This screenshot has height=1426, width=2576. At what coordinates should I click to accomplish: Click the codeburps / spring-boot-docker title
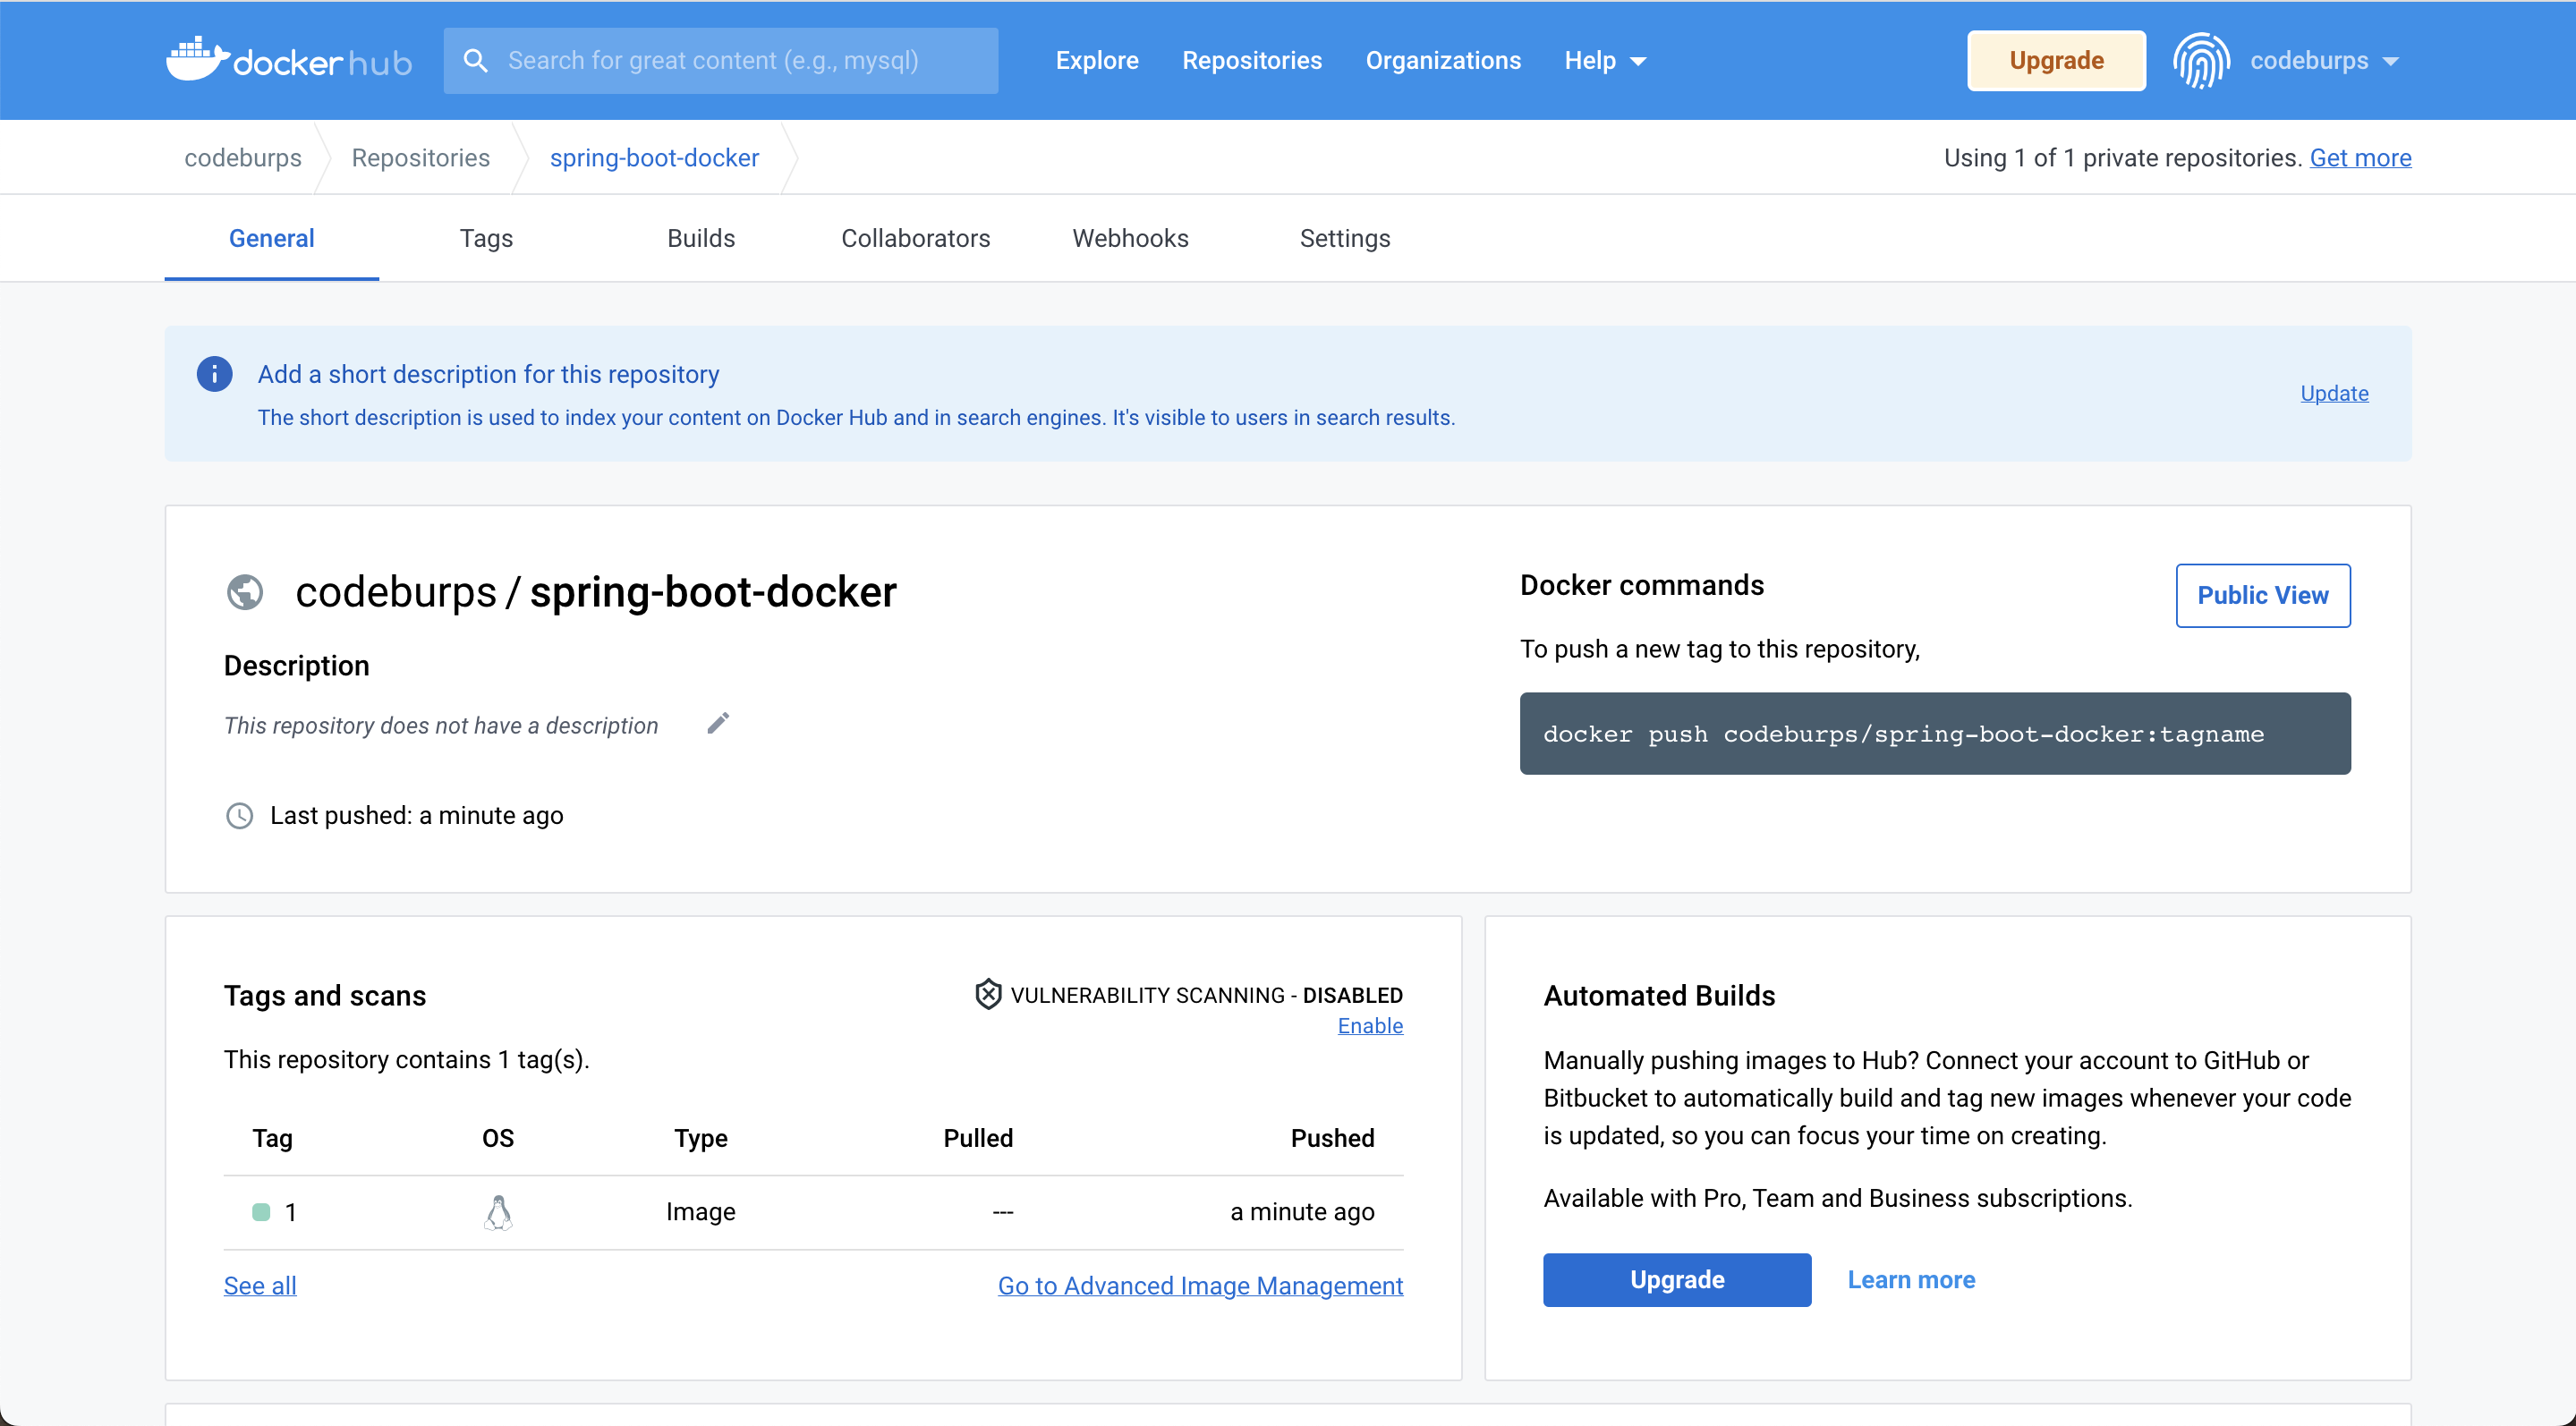tap(596, 592)
